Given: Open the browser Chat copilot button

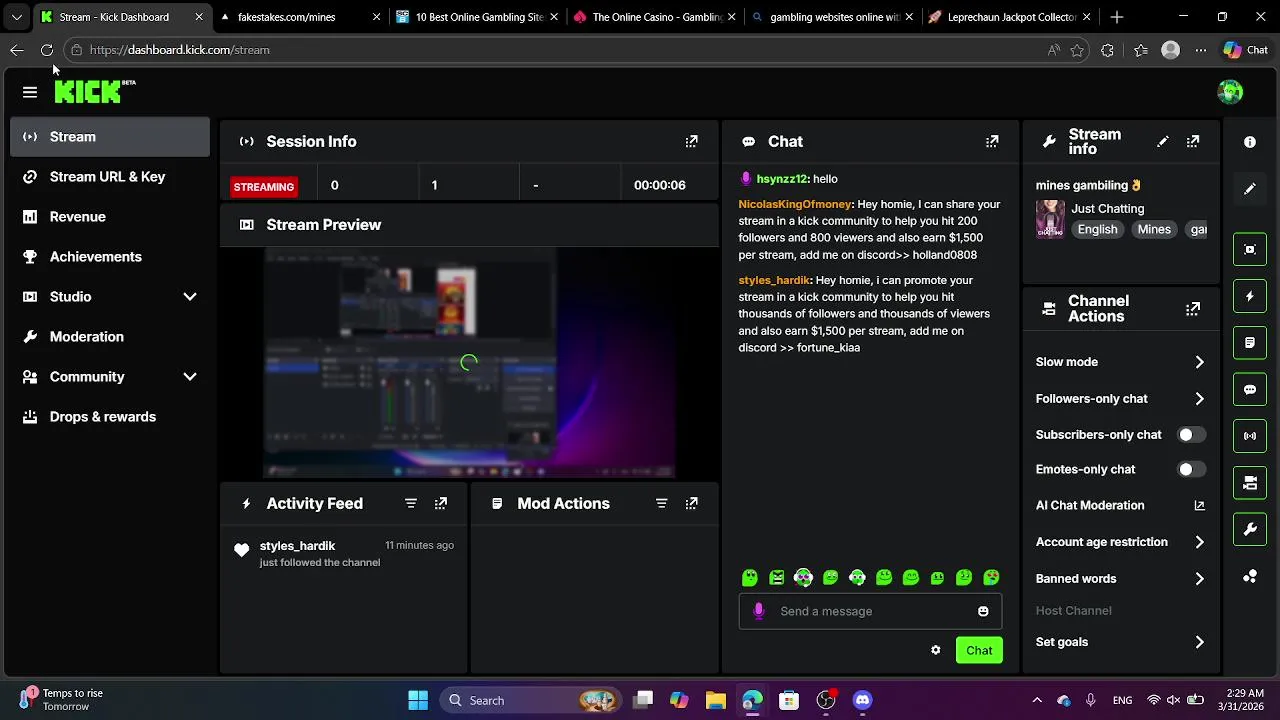Looking at the screenshot, I should pyautogui.click(x=1246, y=50).
